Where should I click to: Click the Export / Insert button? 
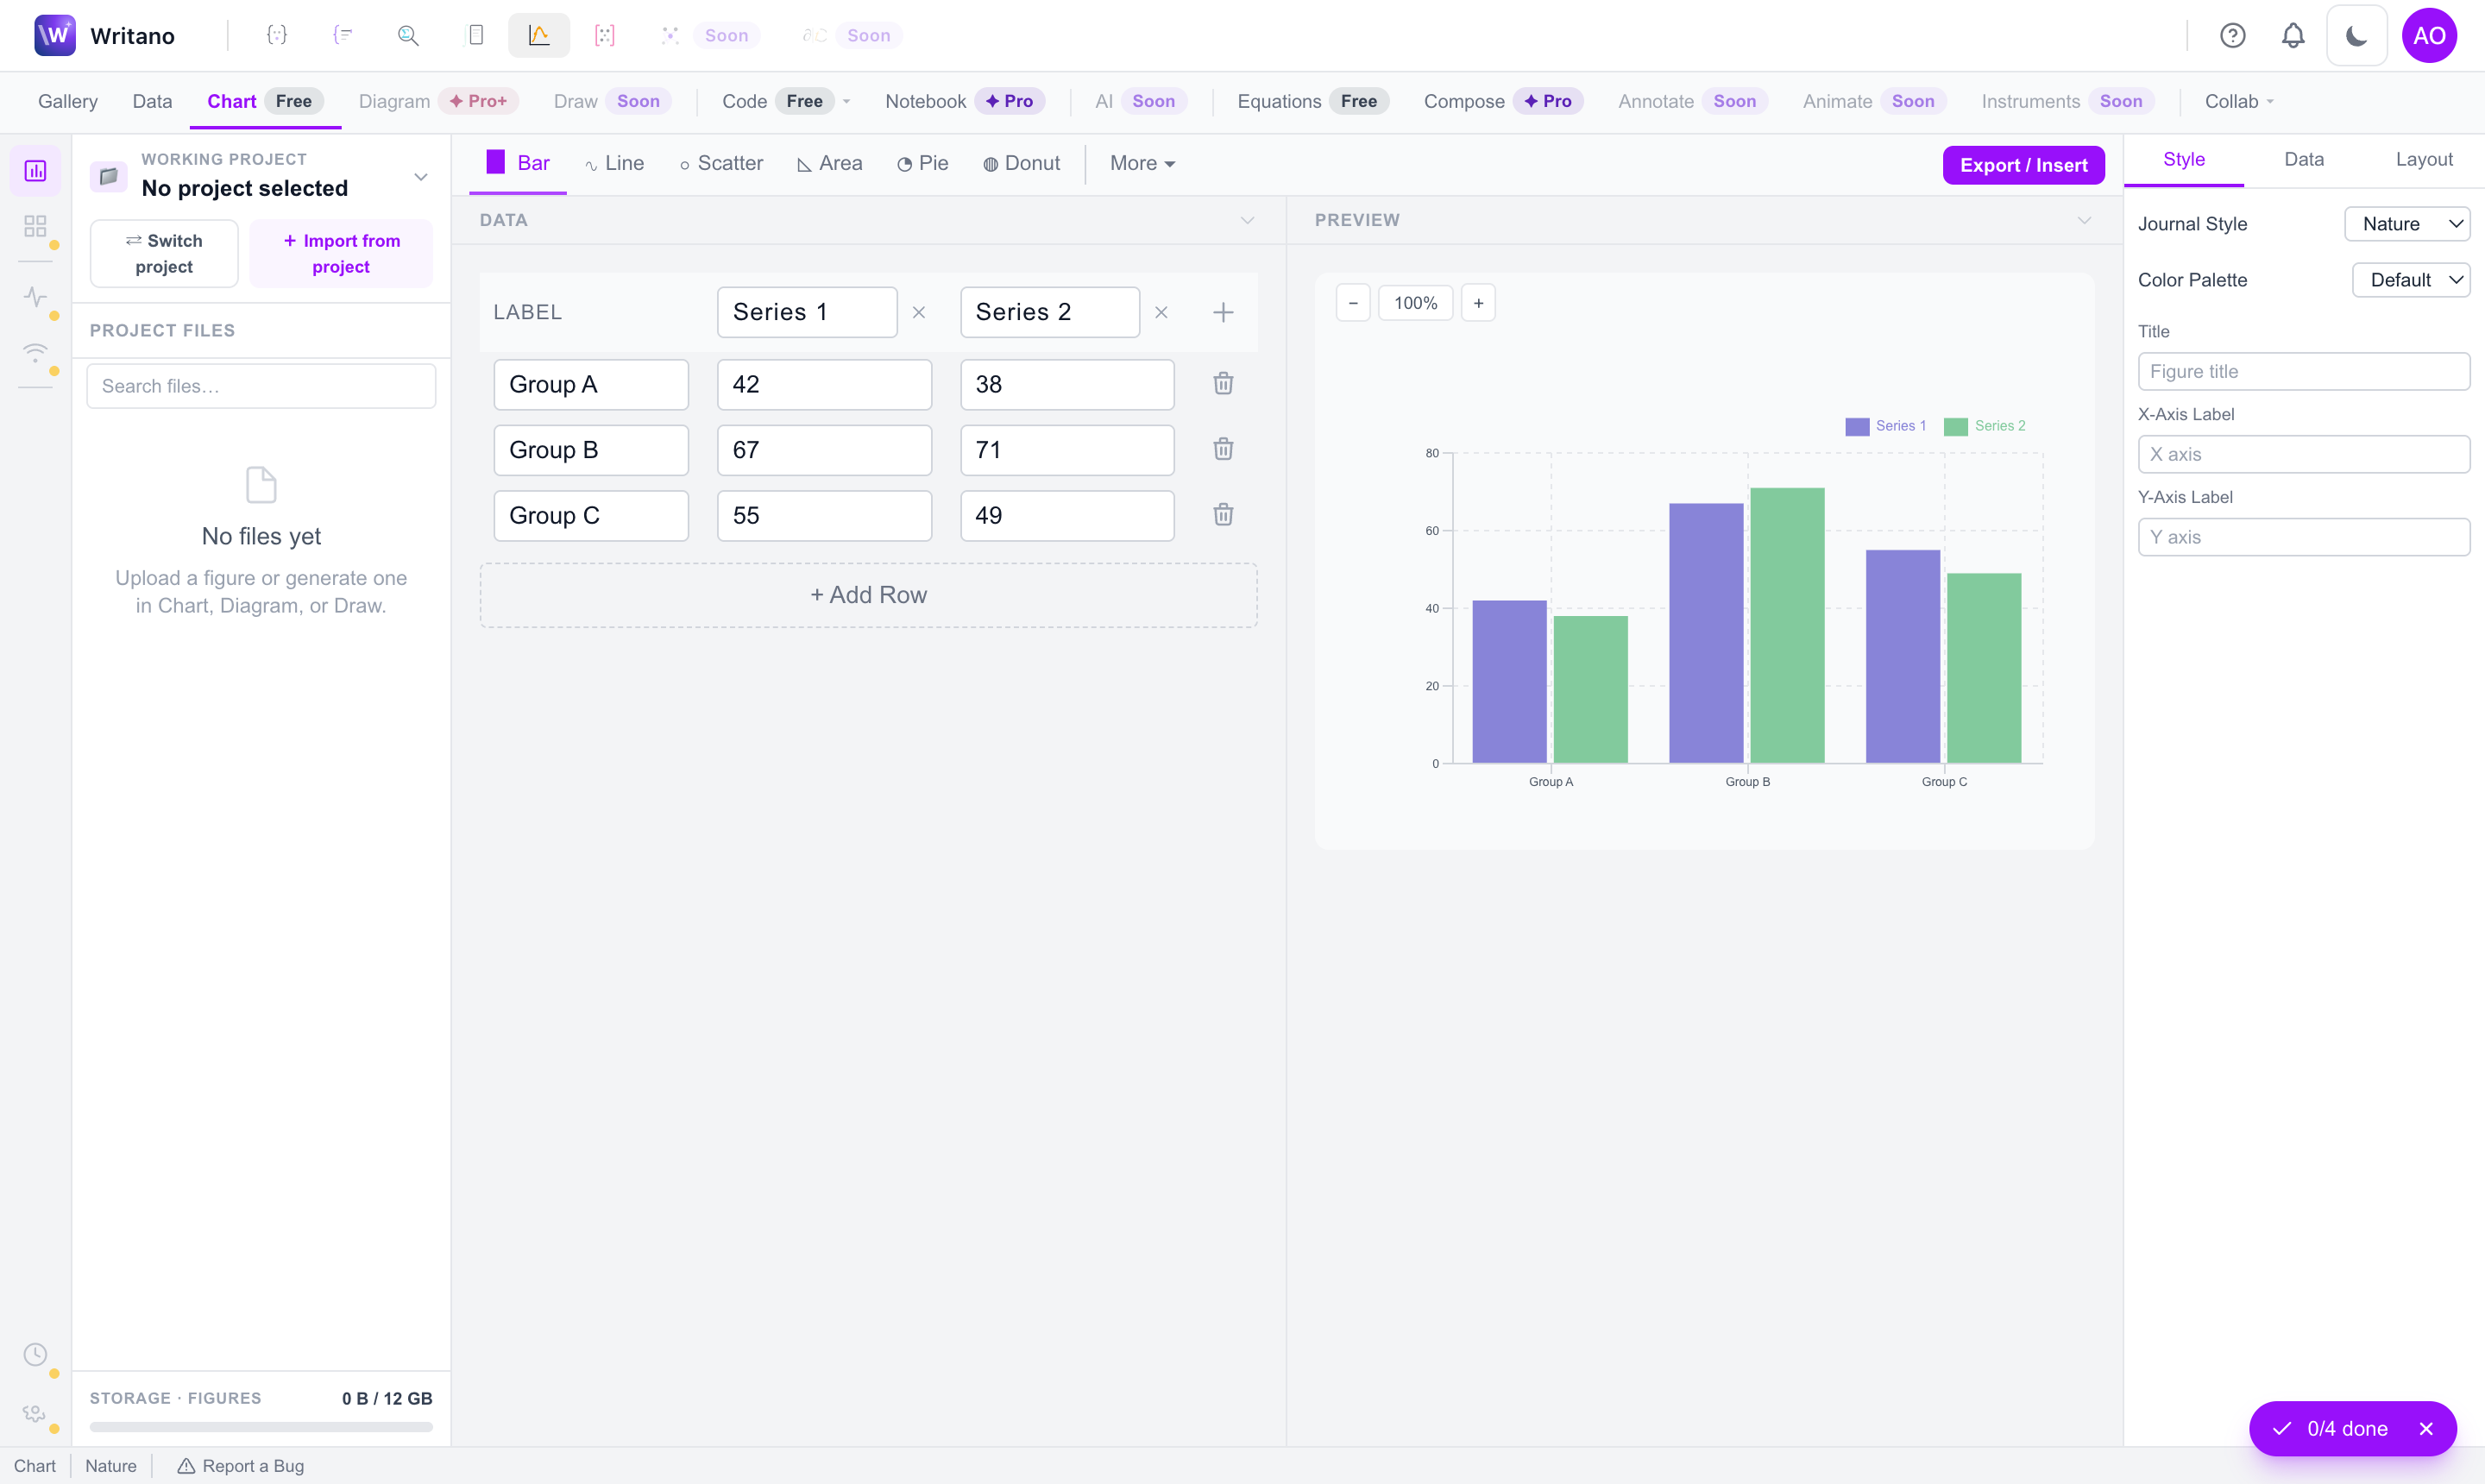[x=2023, y=165]
